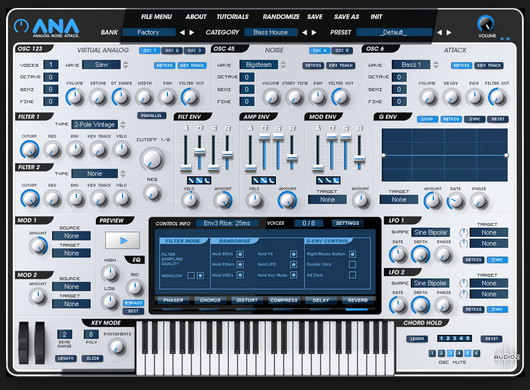This screenshot has width=530, height=390.
Task: Click the G ENV Amount knob
Action: (x=433, y=201)
